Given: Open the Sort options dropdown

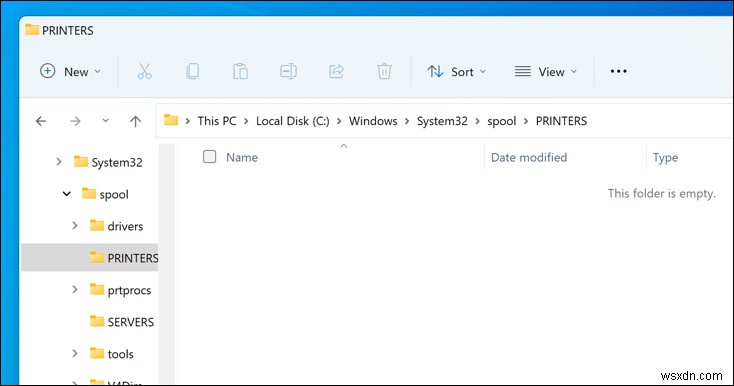Looking at the screenshot, I should coord(457,72).
